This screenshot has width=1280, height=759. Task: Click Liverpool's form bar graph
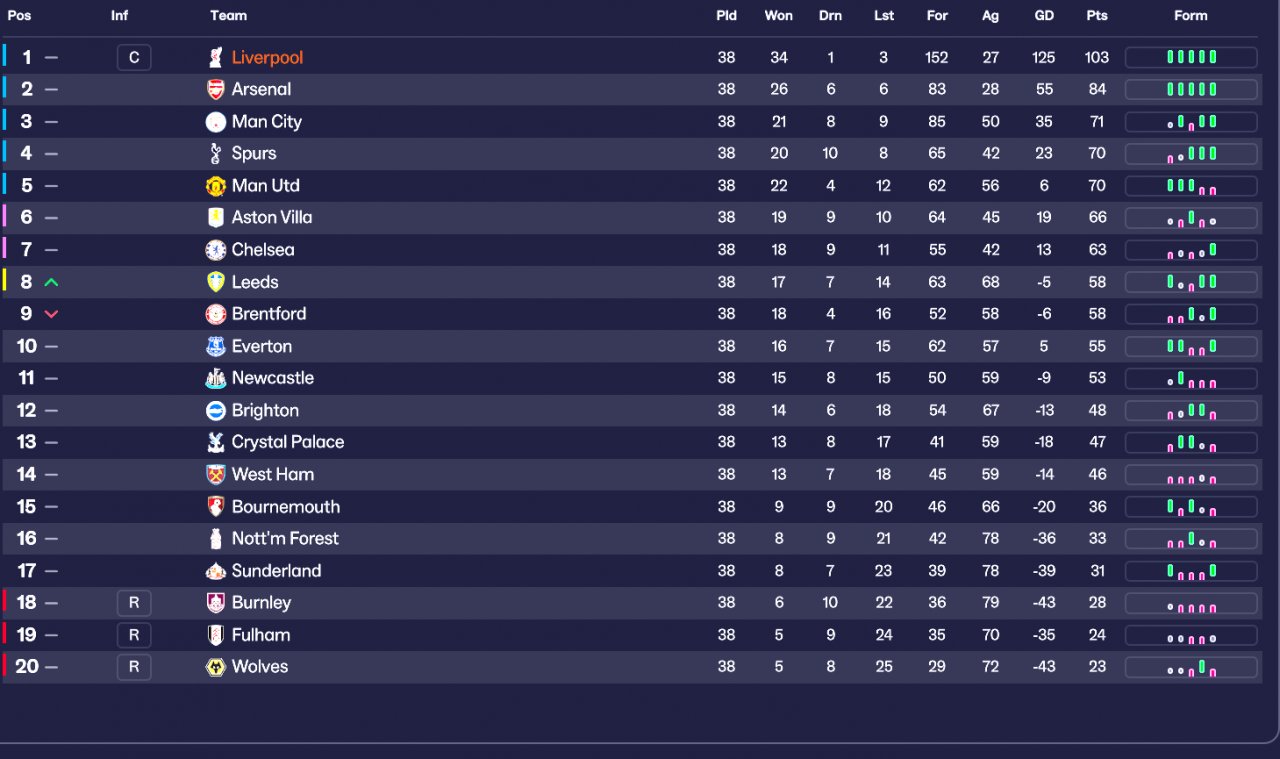[x=1191, y=58]
